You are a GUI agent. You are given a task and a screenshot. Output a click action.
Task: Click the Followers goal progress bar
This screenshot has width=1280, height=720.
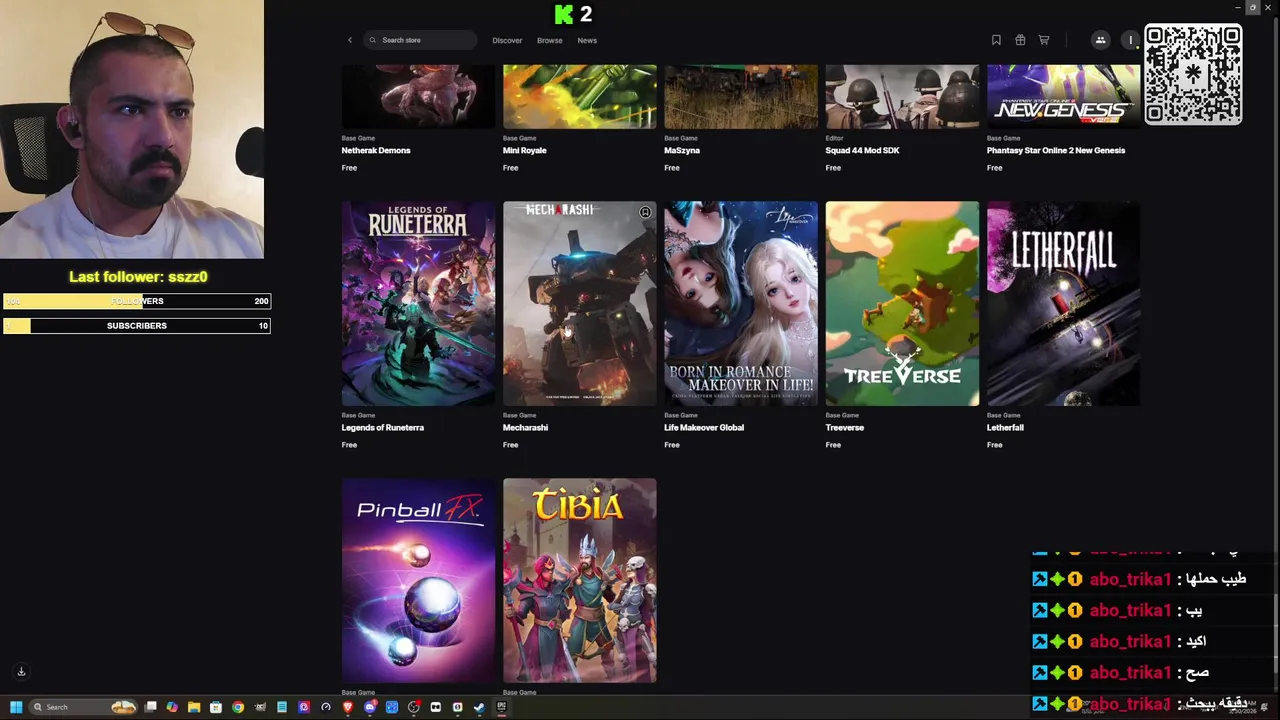click(x=137, y=301)
